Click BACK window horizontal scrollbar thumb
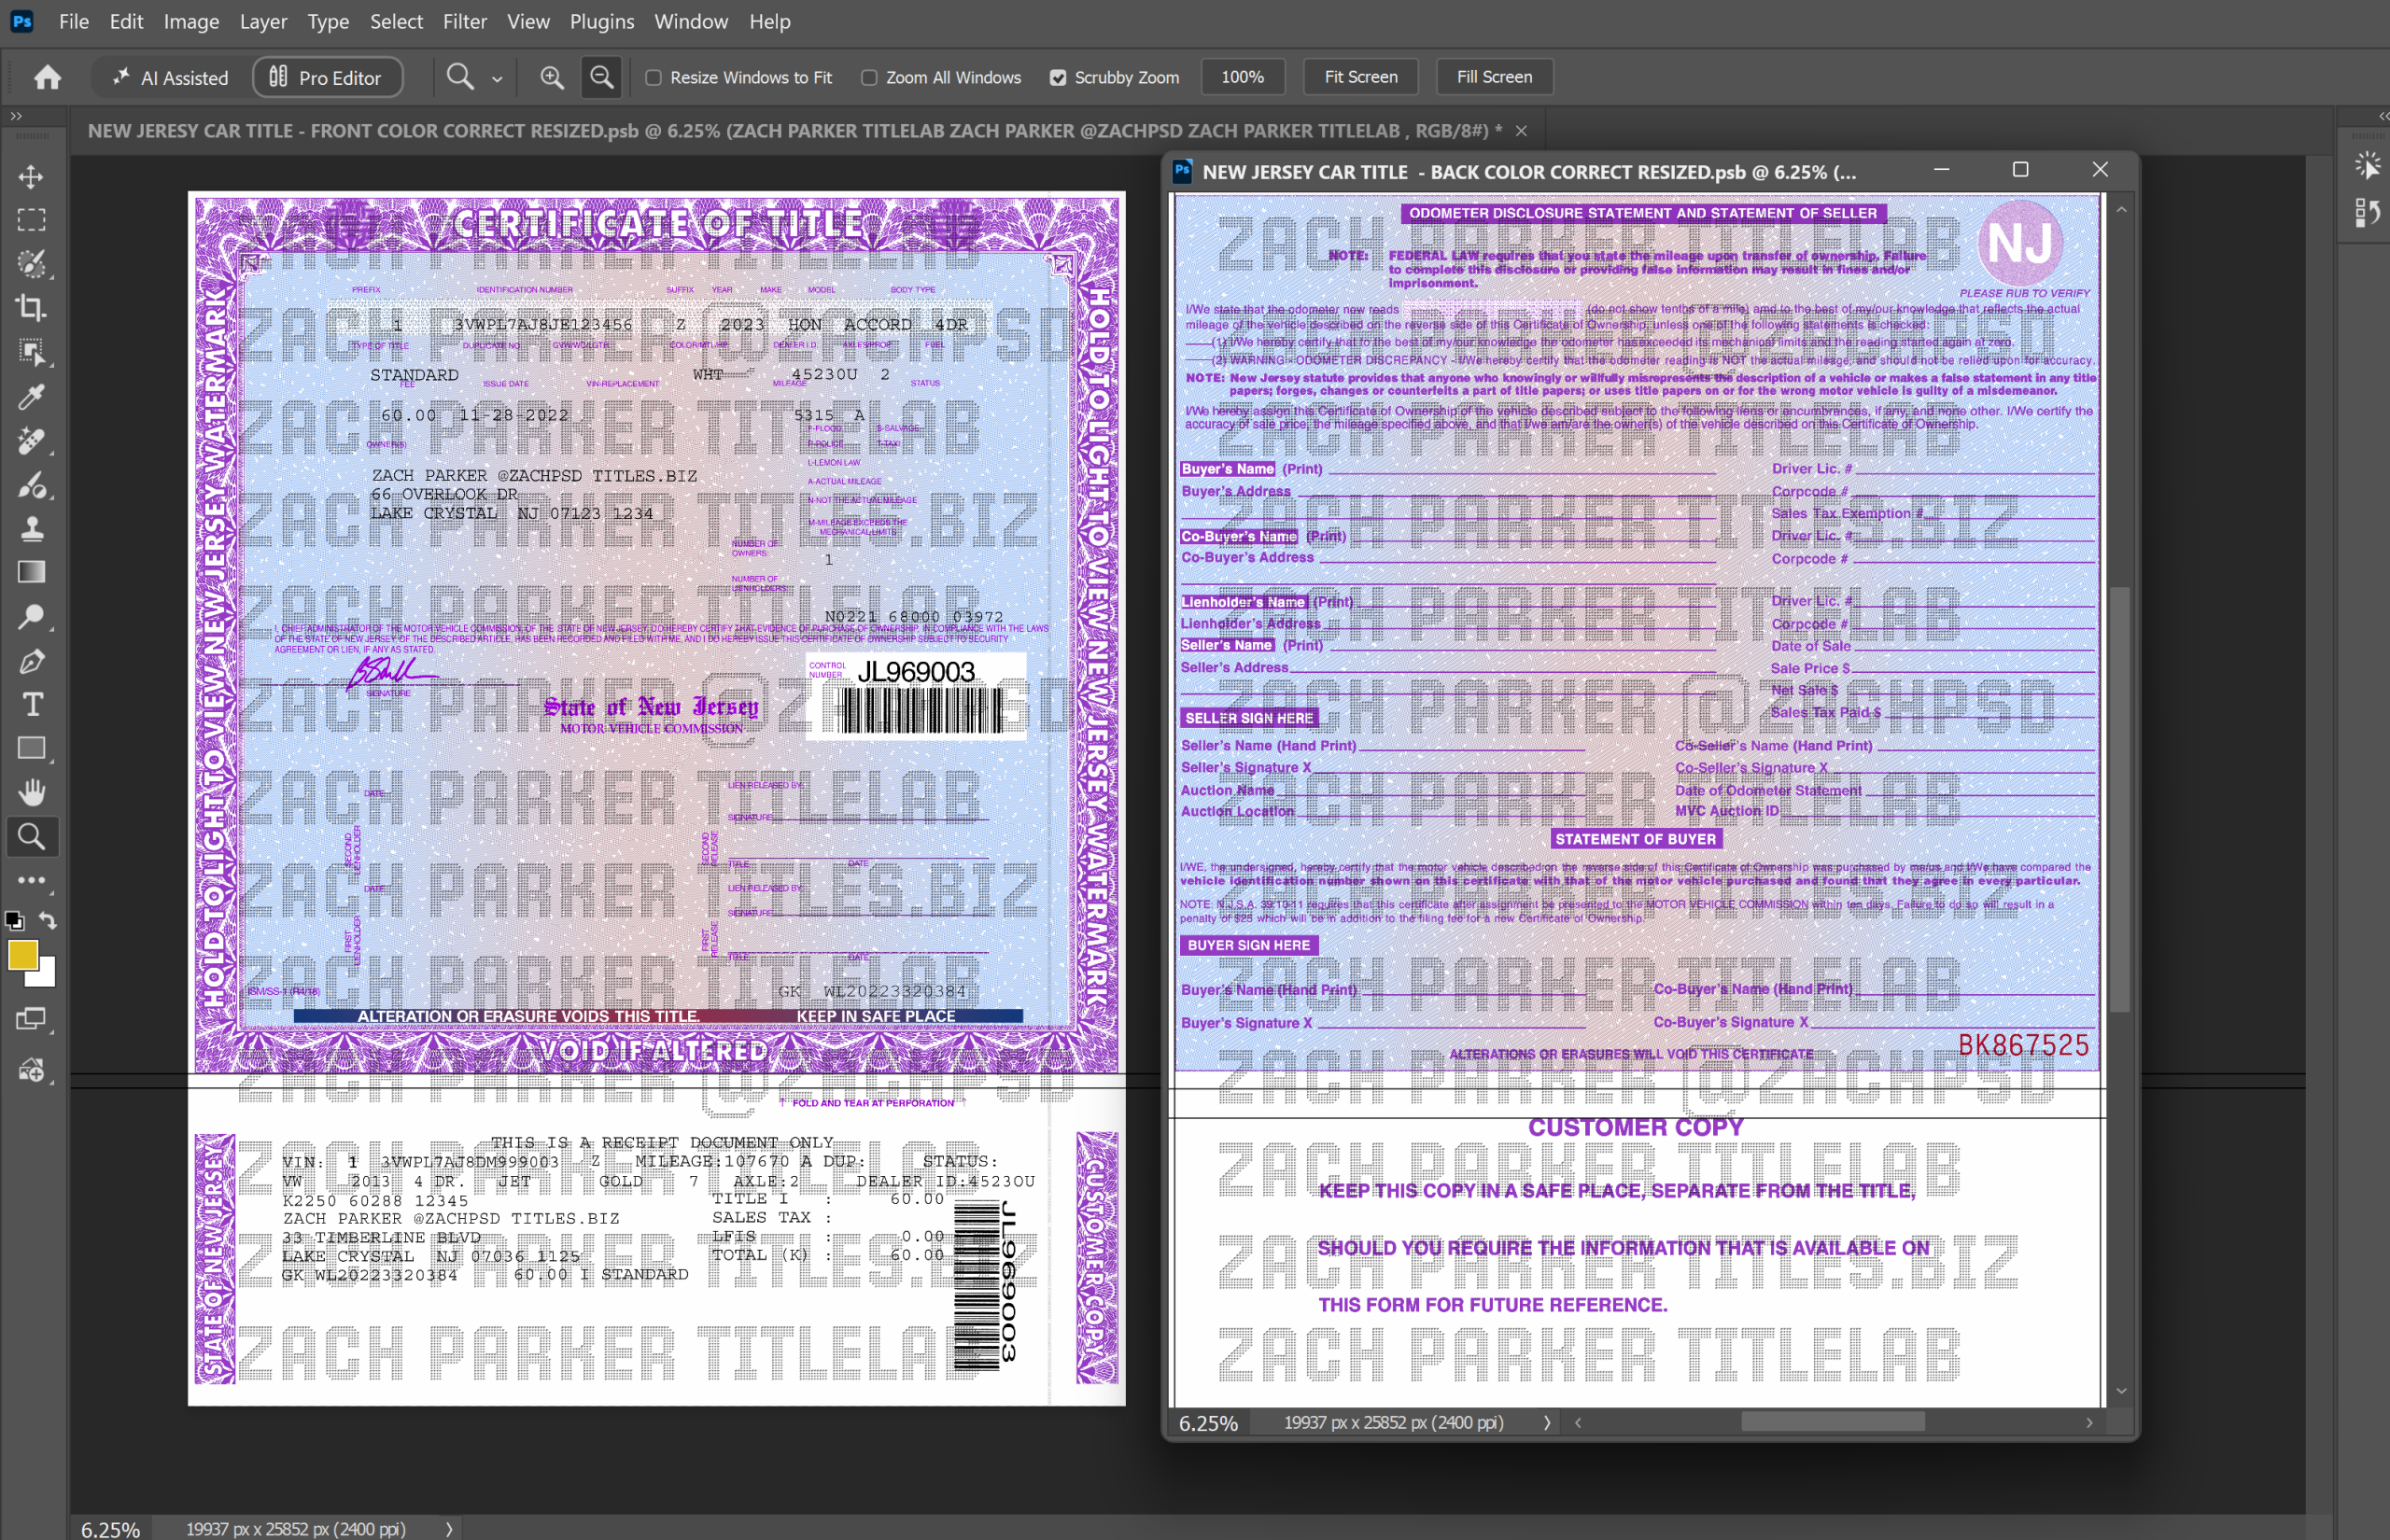This screenshot has width=2390, height=1540. (x=1832, y=1422)
